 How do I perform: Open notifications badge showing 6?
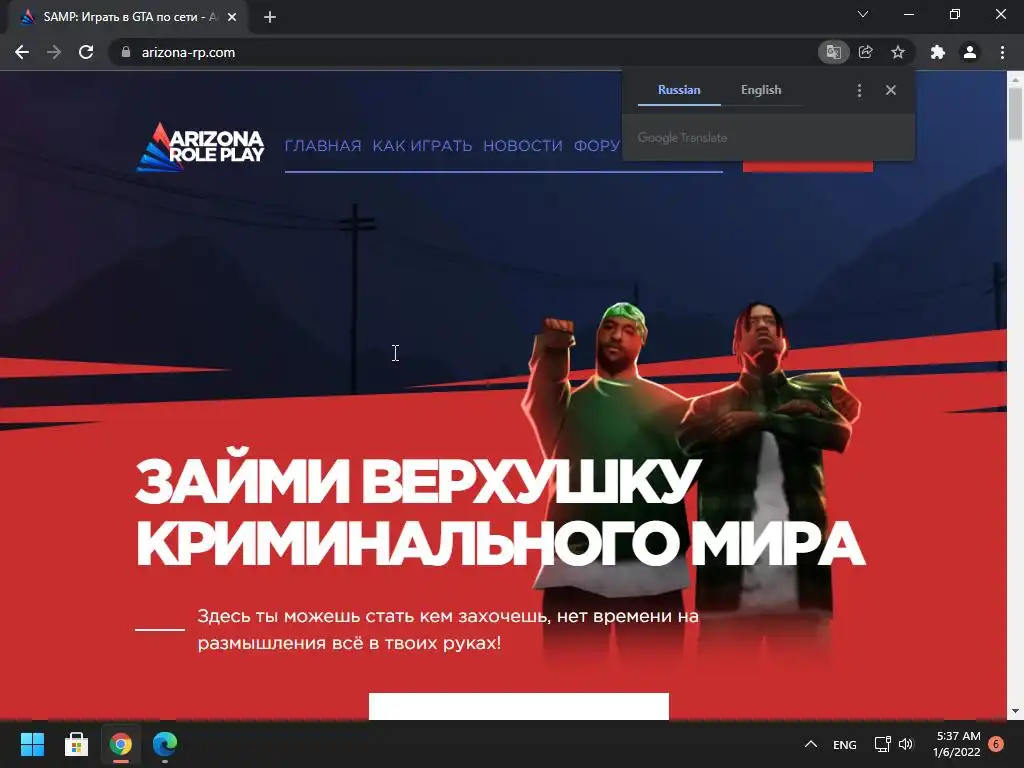pos(996,744)
